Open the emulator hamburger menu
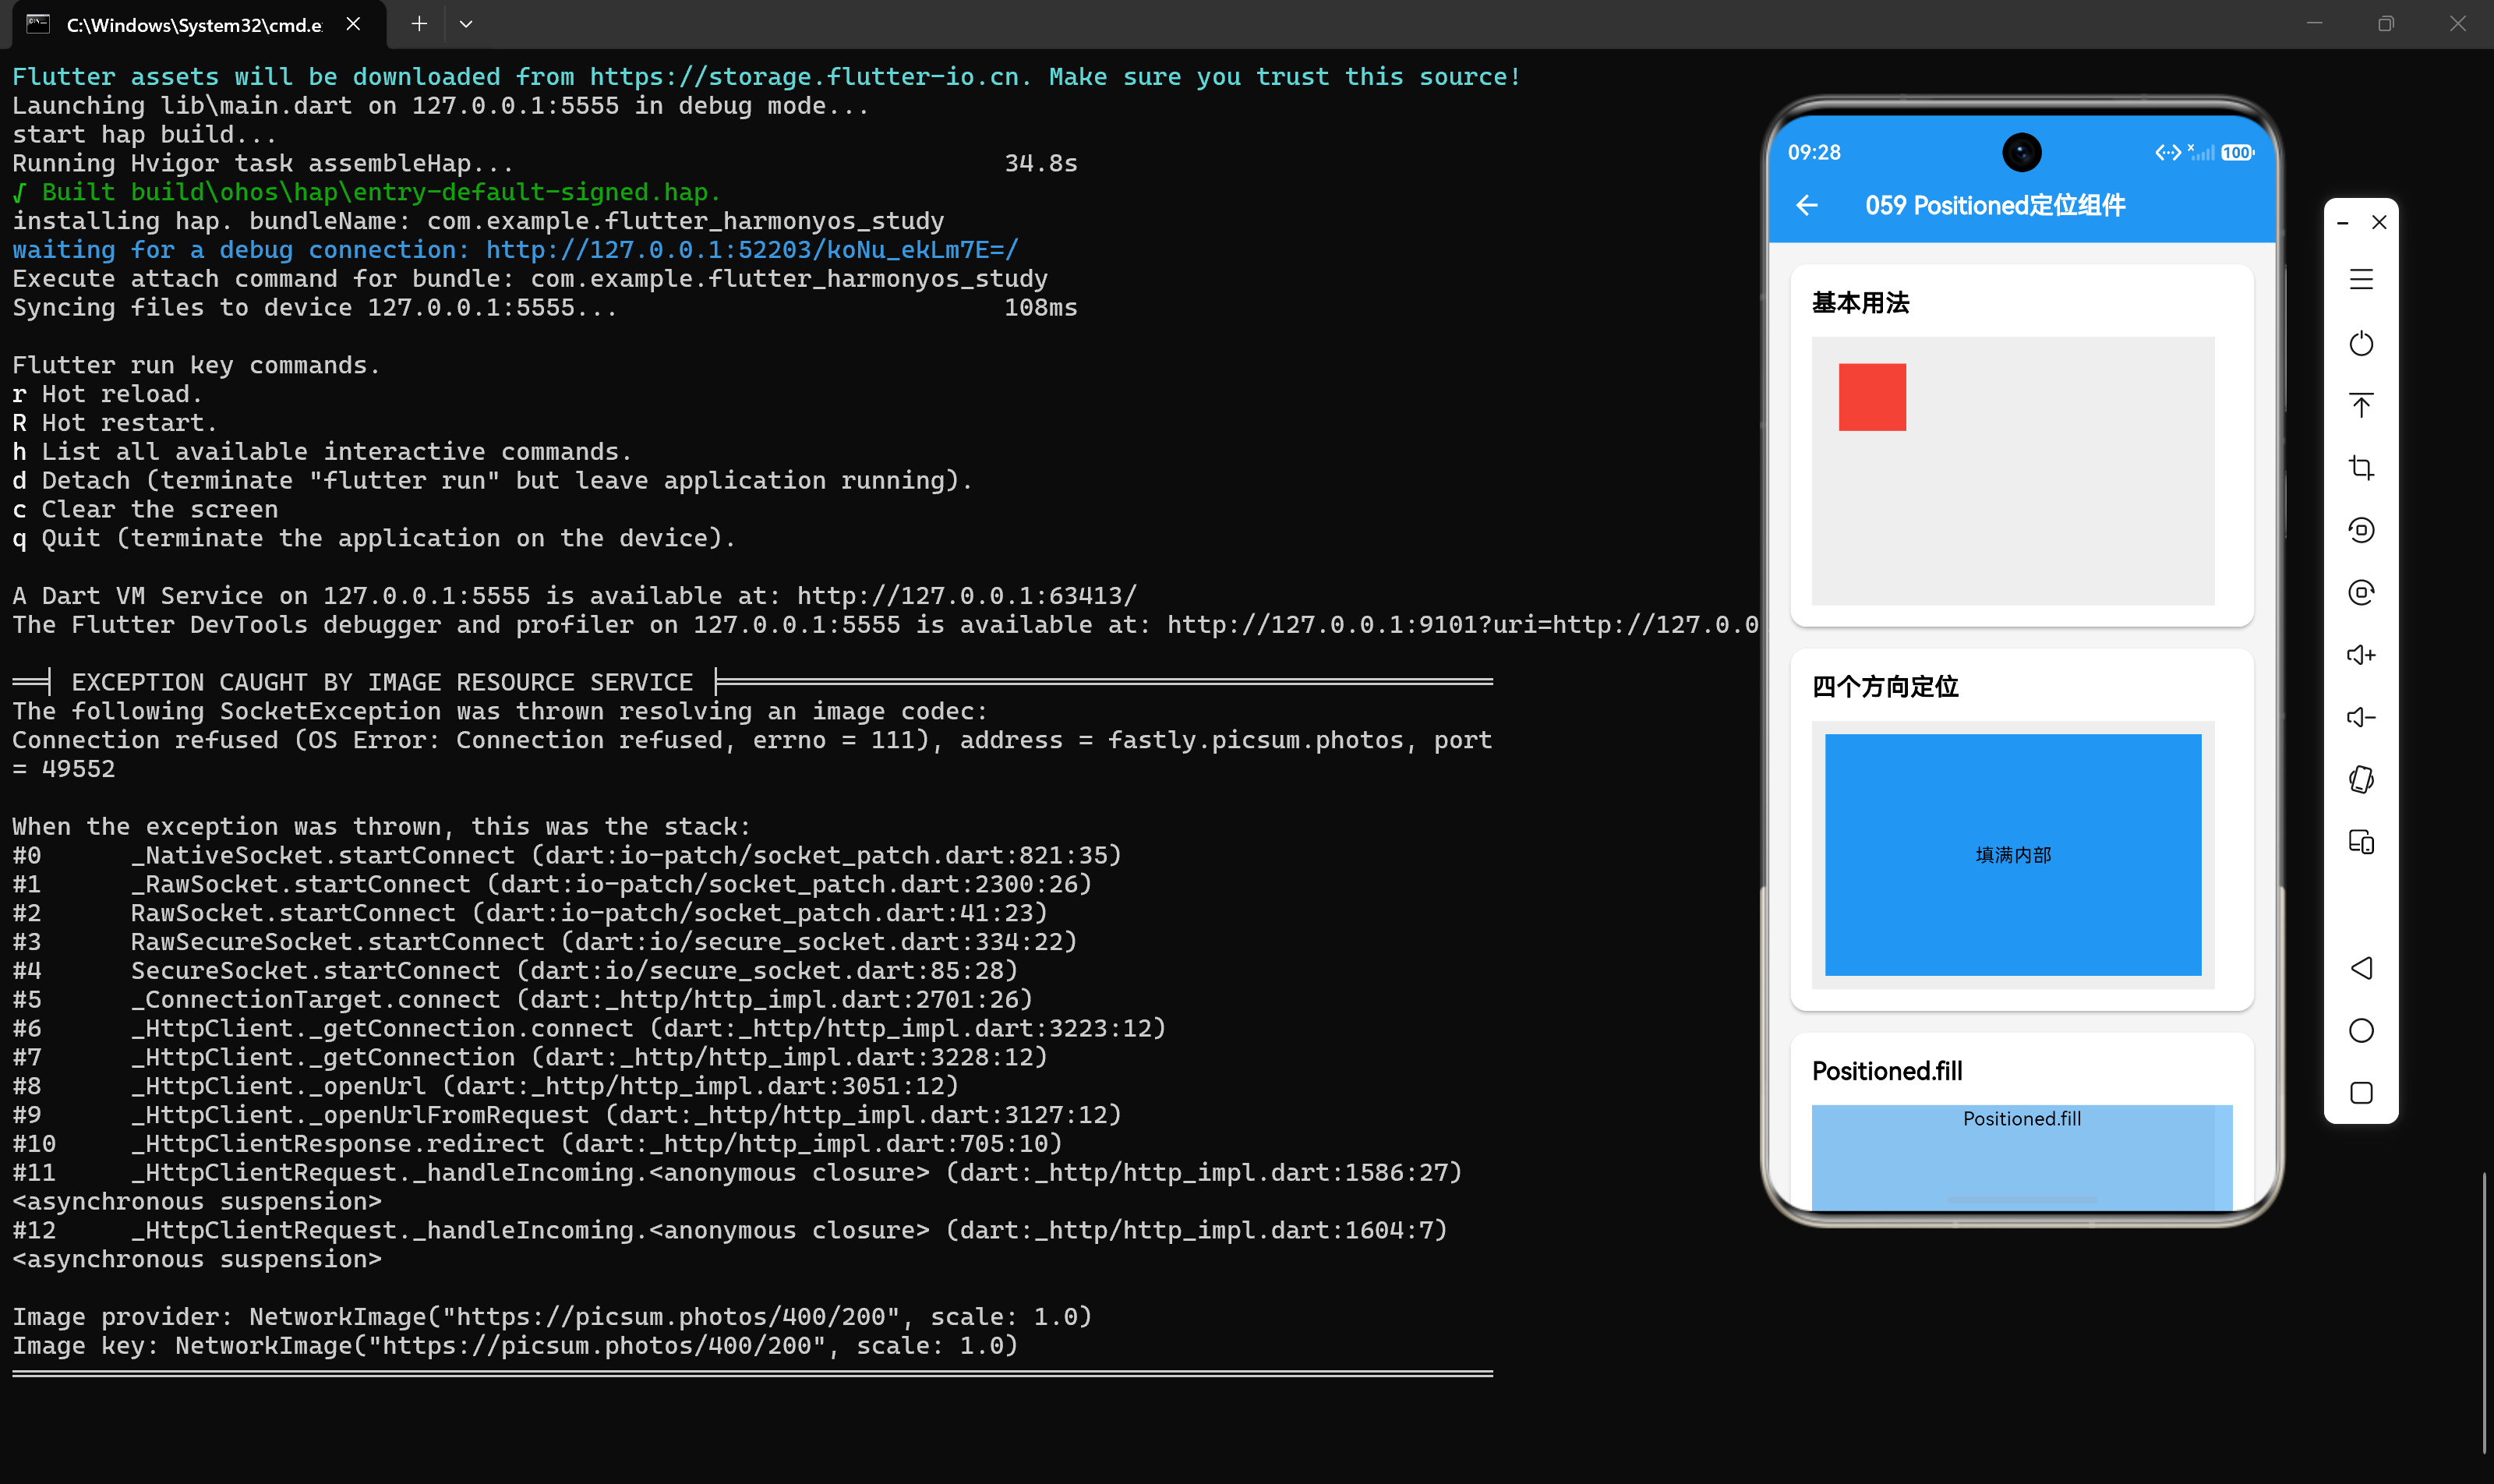This screenshot has height=1484, width=2494. (2361, 279)
